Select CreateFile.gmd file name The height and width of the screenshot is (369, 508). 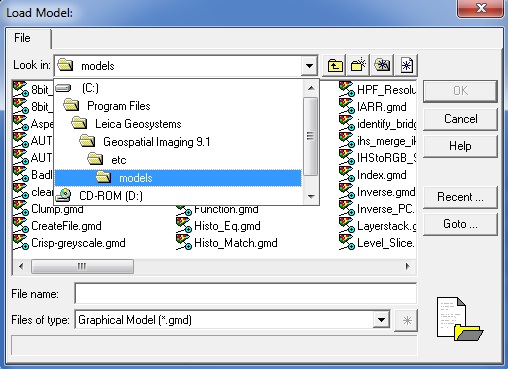tap(66, 226)
